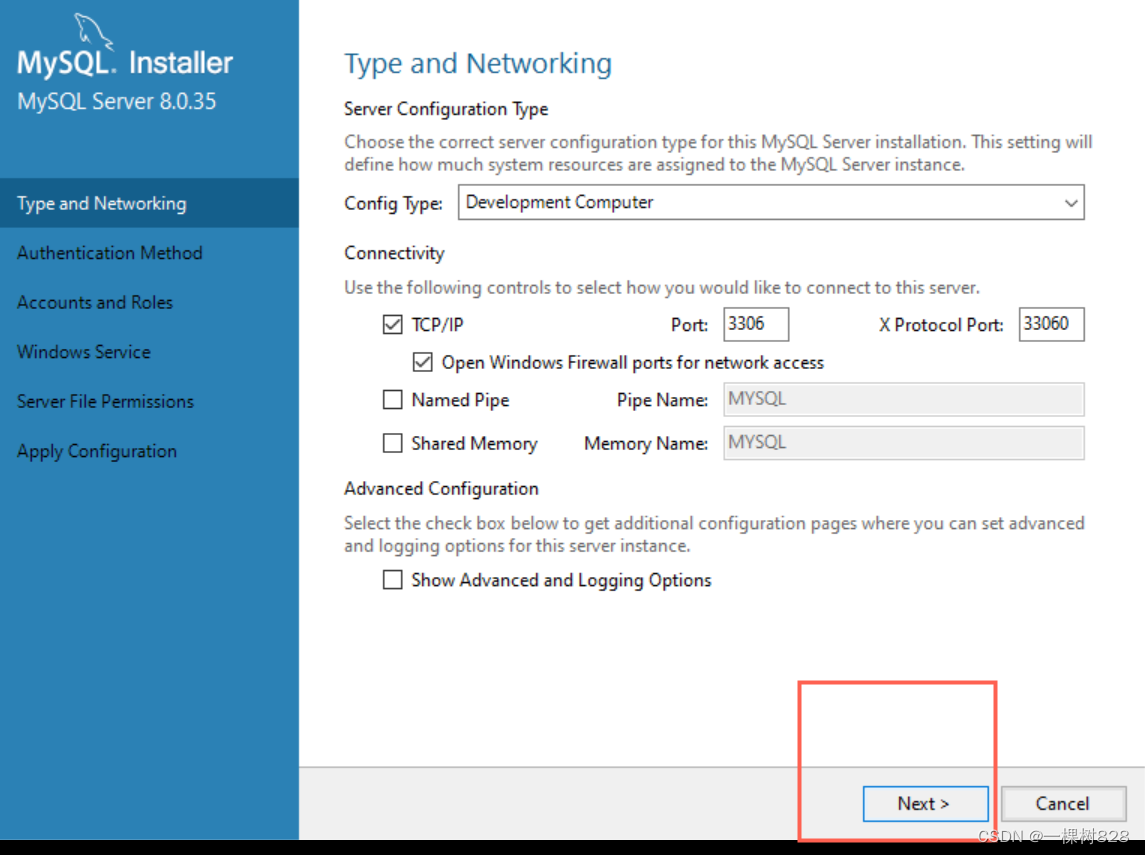This screenshot has width=1145, height=855.
Task: Click the Pipe Name label
Action: point(662,400)
